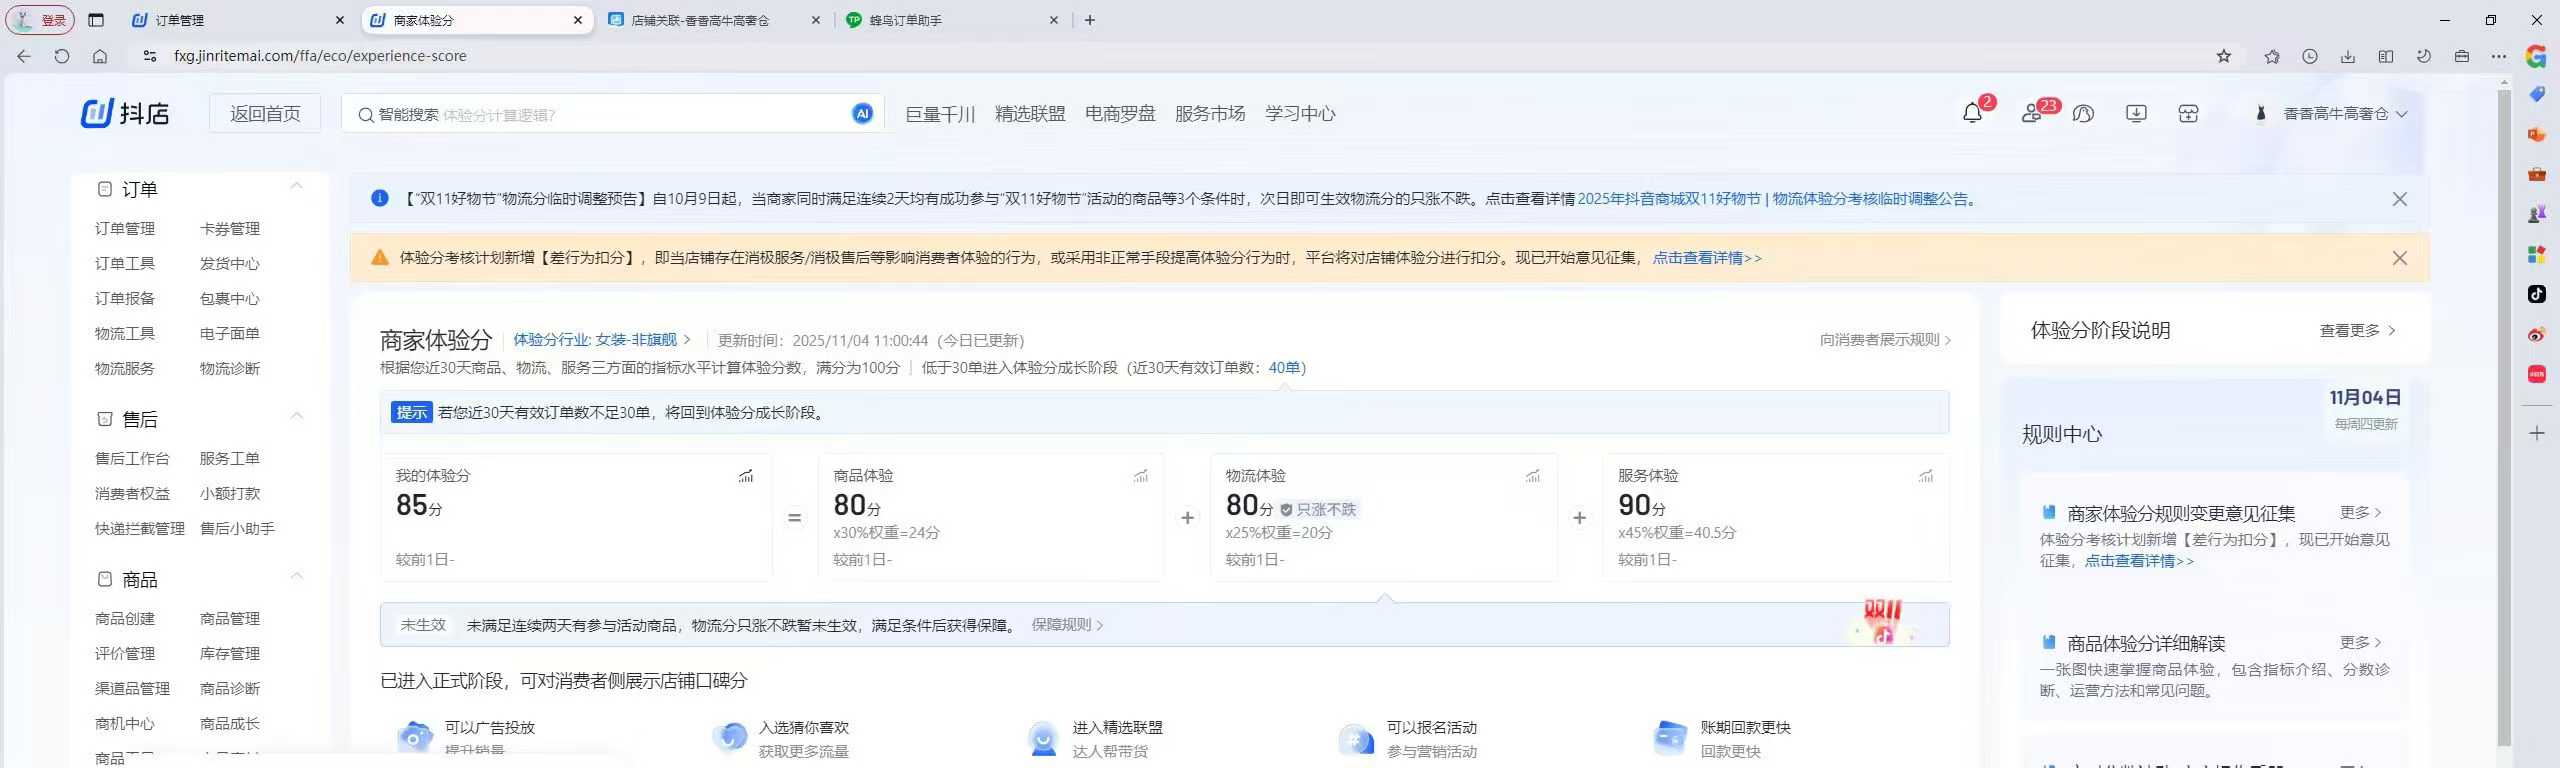This screenshot has height=768, width=2560.
Task: Click the AI button in the search box
Action: point(862,114)
